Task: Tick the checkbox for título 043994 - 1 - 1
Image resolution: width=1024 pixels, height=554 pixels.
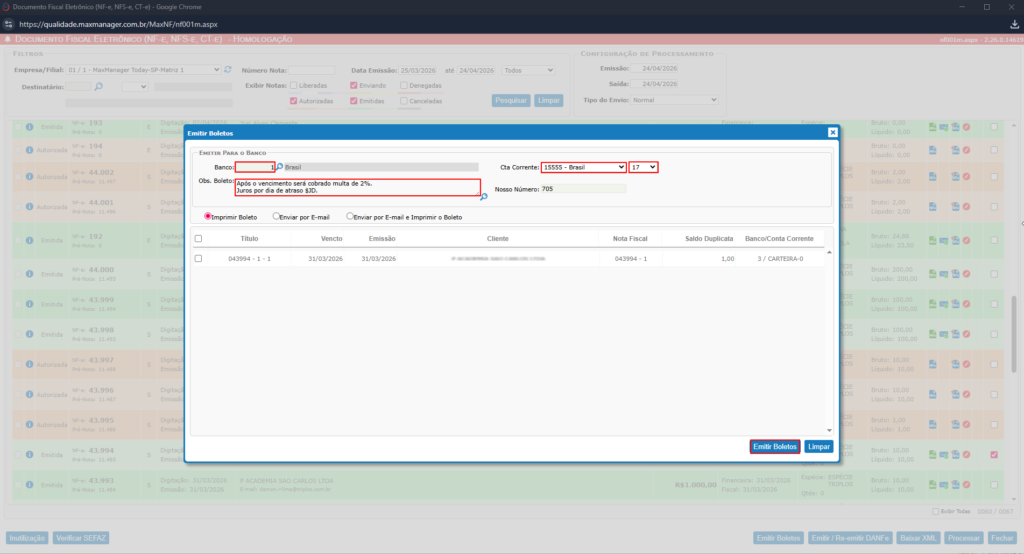Action: pos(198,258)
